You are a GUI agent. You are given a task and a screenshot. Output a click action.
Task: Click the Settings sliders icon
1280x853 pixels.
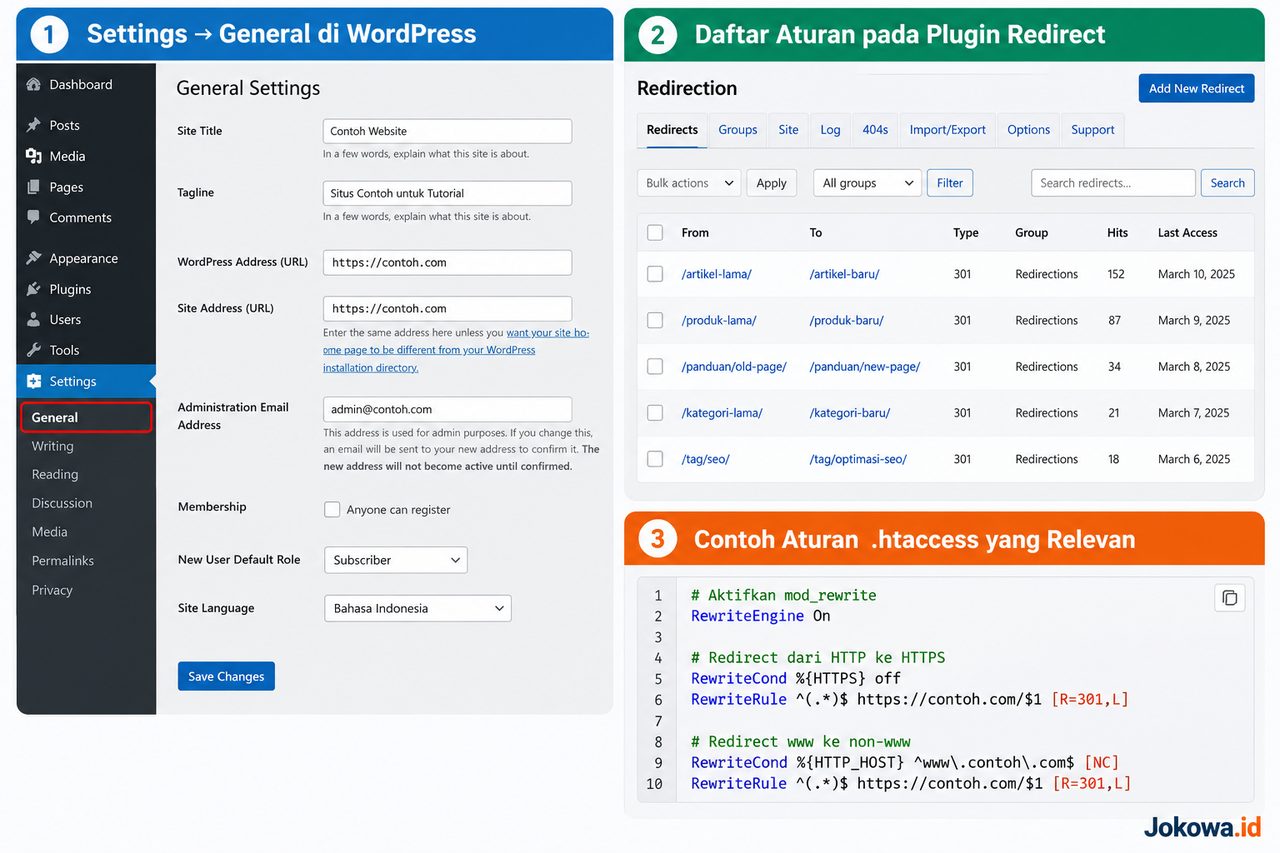pos(34,381)
